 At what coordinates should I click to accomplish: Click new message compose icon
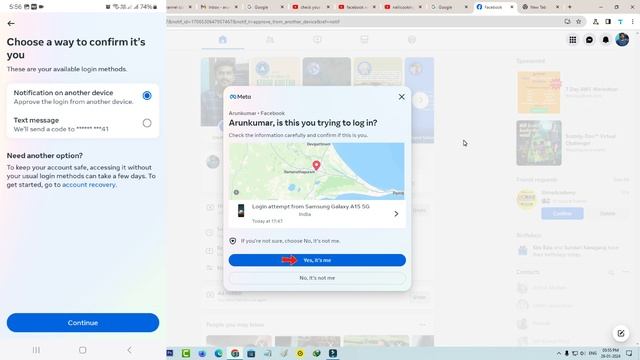[x=621, y=333]
